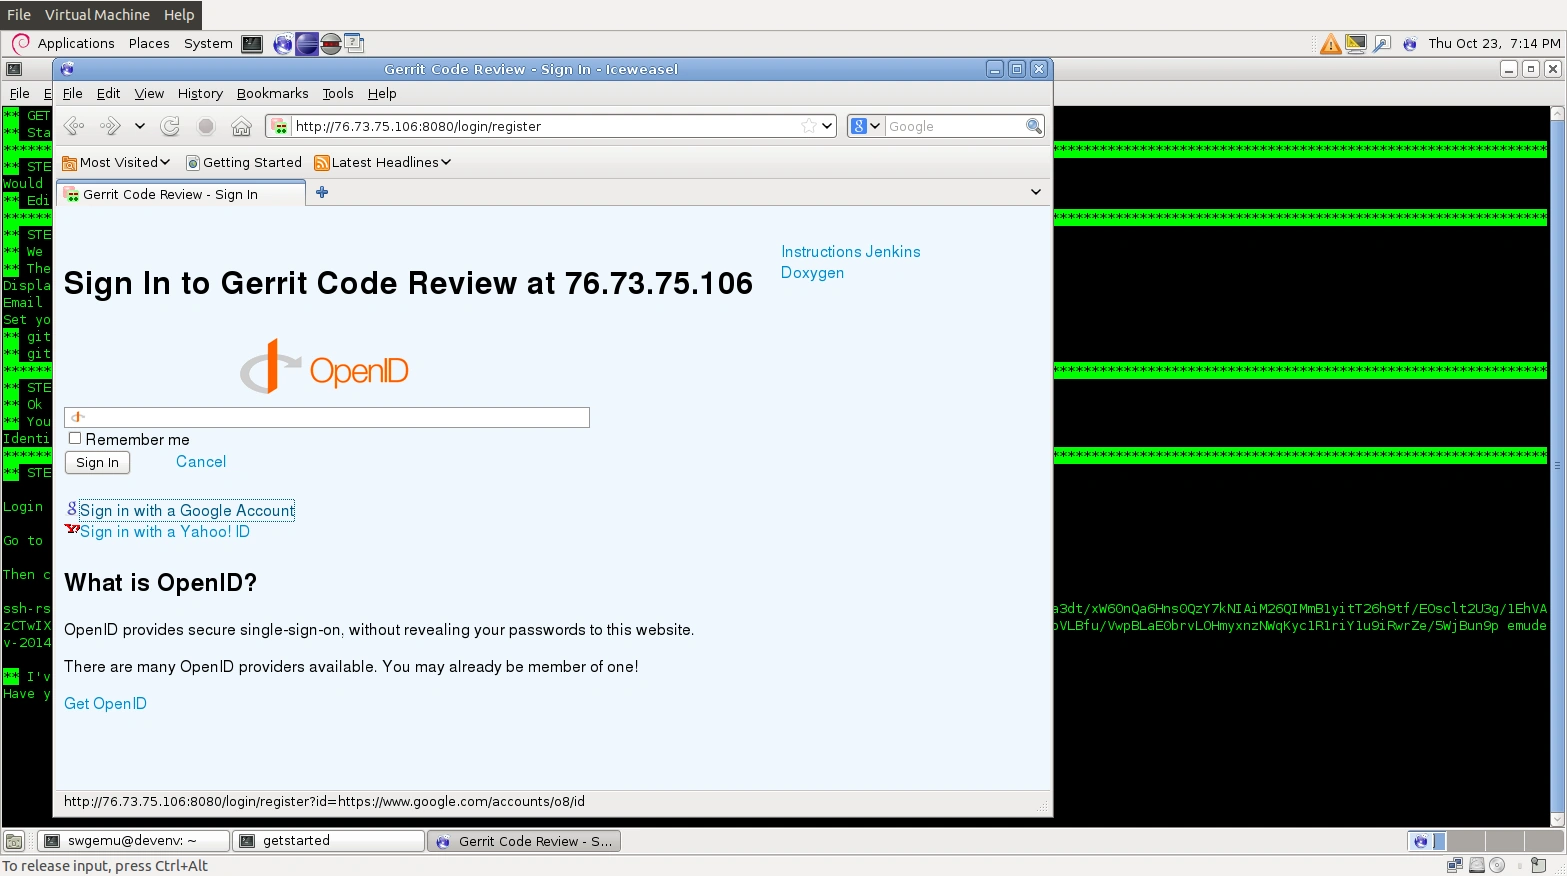Viewport: 1567px width, 876px height.
Task: Click the orange warning notification icon
Action: [x=1331, y=43]
